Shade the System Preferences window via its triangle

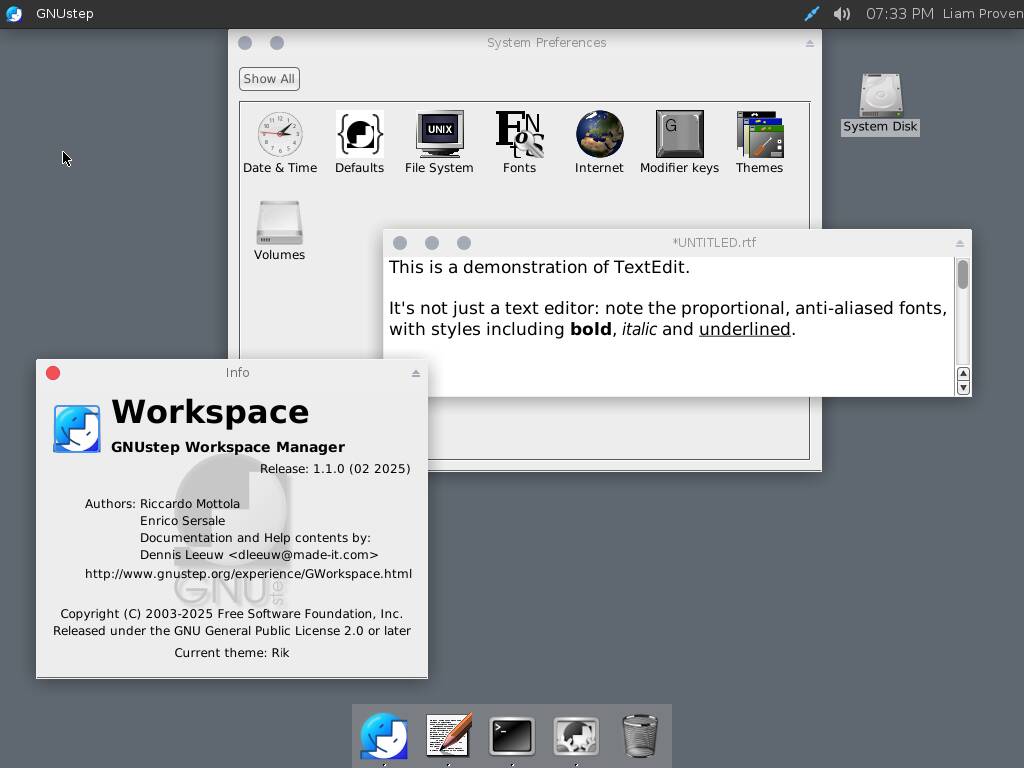click(809, 42)
